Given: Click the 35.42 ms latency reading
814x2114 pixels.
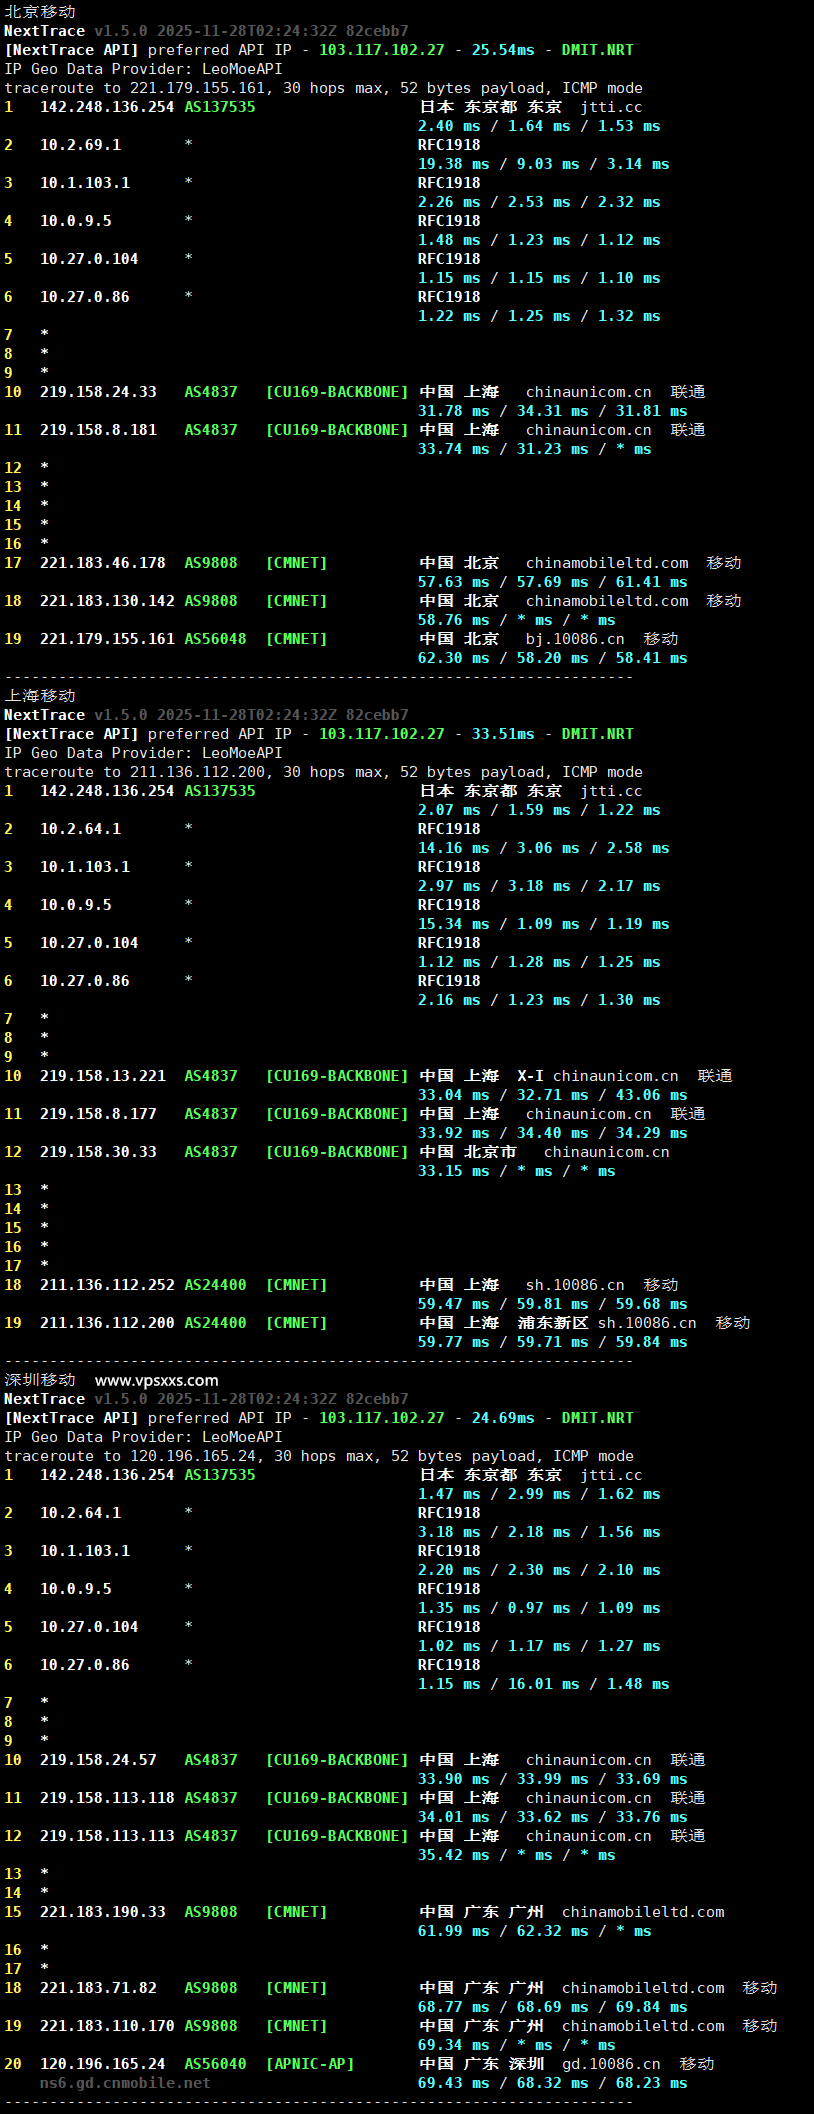Looking at the screenshot, I should click(454, 1855).
